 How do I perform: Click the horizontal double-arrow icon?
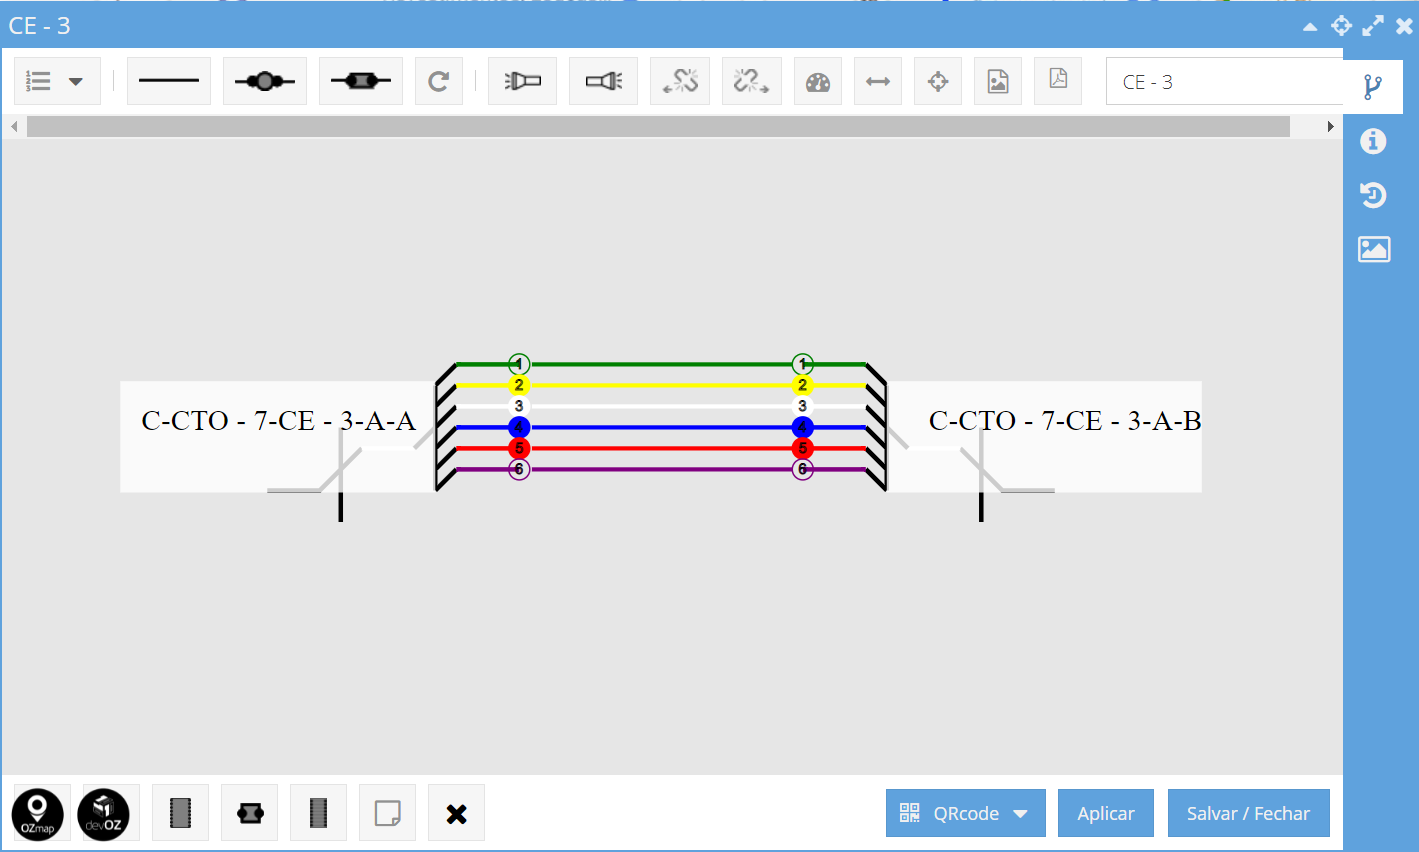click(x=878, y=82)
